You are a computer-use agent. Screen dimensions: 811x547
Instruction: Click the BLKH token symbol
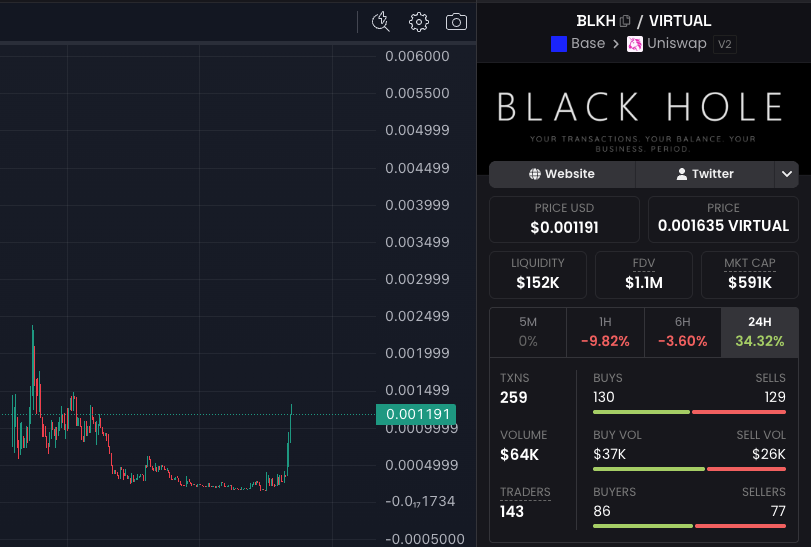[x=596, y=21]
